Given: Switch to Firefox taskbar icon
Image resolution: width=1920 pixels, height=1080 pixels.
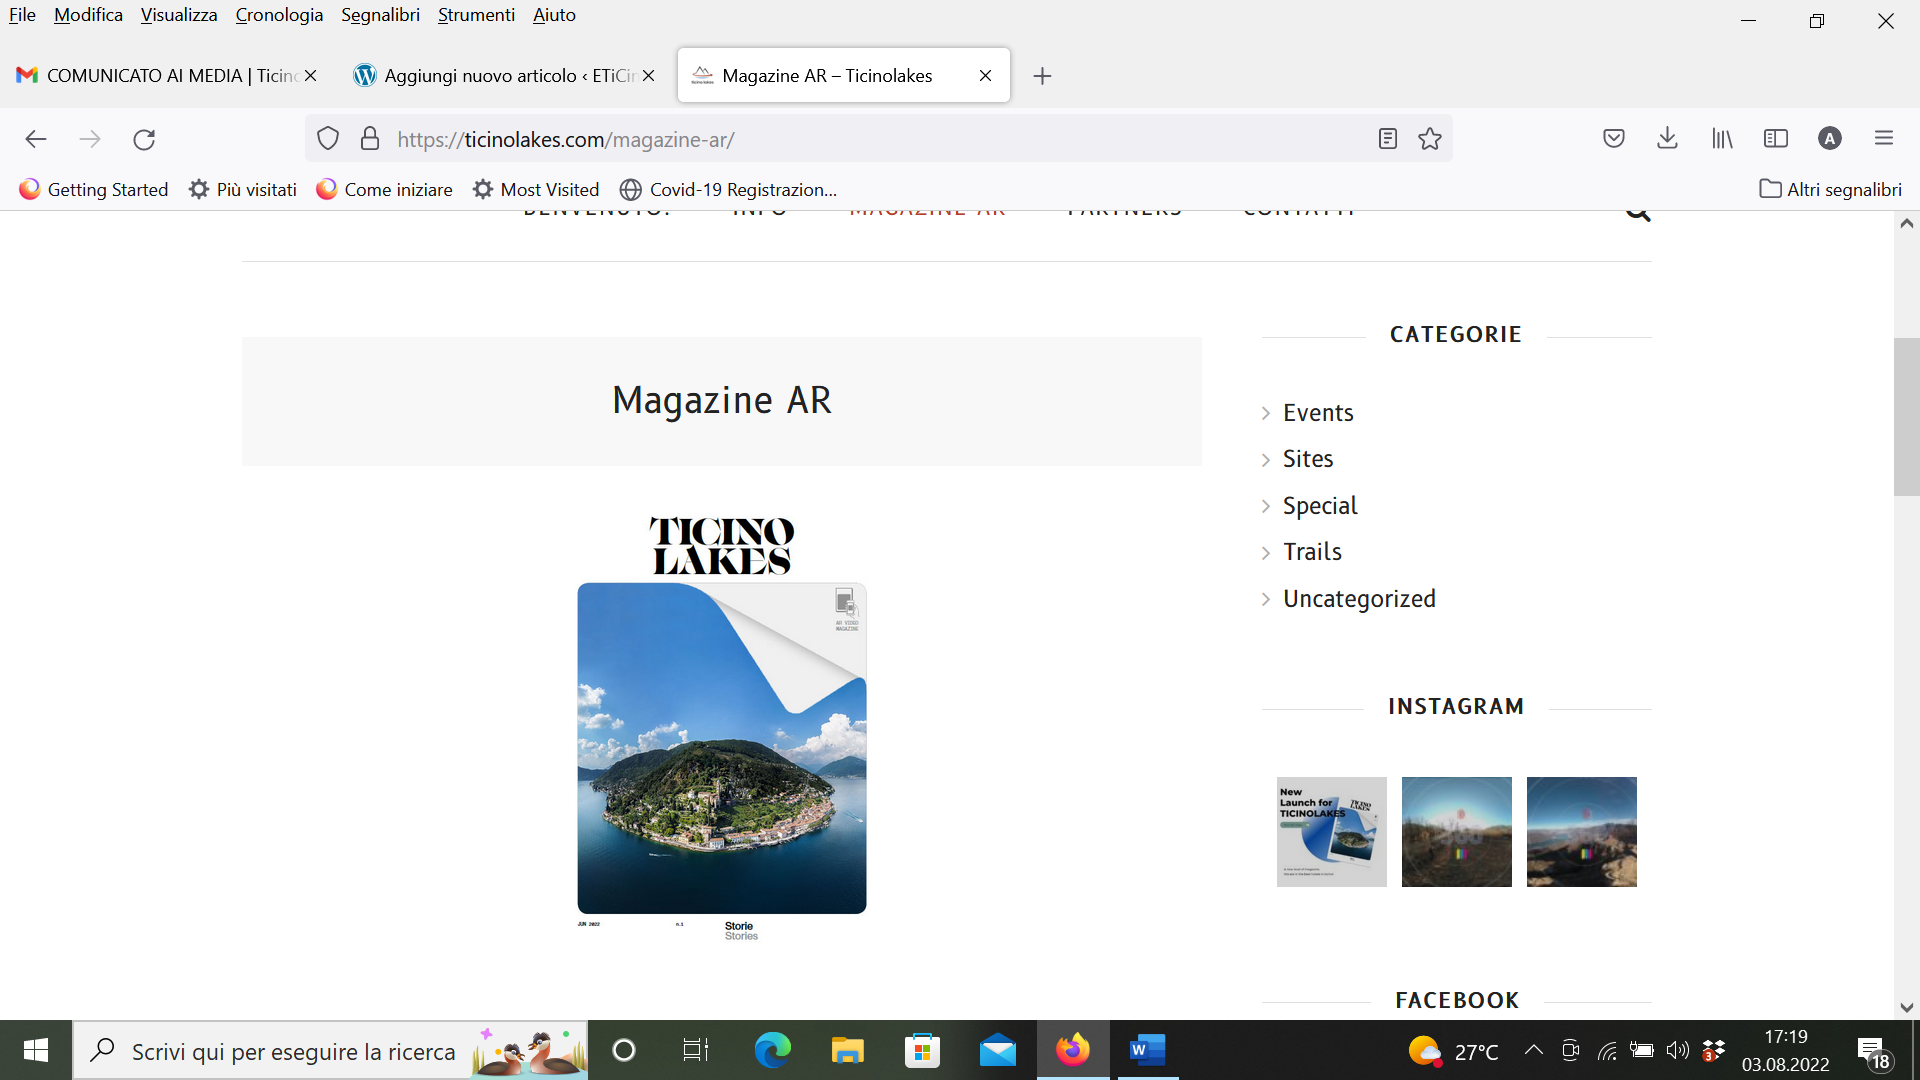Looking at the screenshot, I should coord(1073,1050).
